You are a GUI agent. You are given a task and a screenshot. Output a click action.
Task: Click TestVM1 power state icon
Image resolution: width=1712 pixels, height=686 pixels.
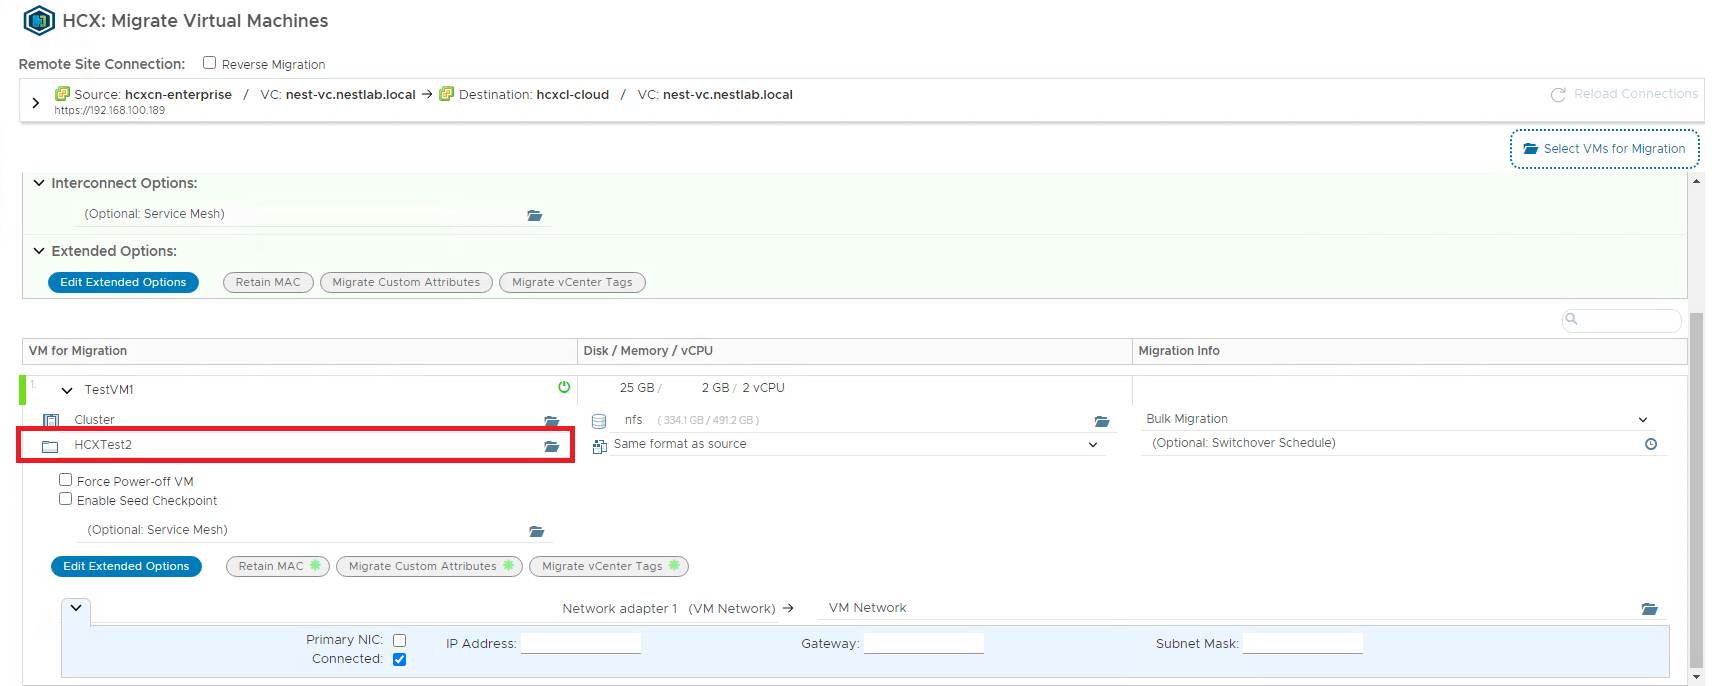pos(564,387)
